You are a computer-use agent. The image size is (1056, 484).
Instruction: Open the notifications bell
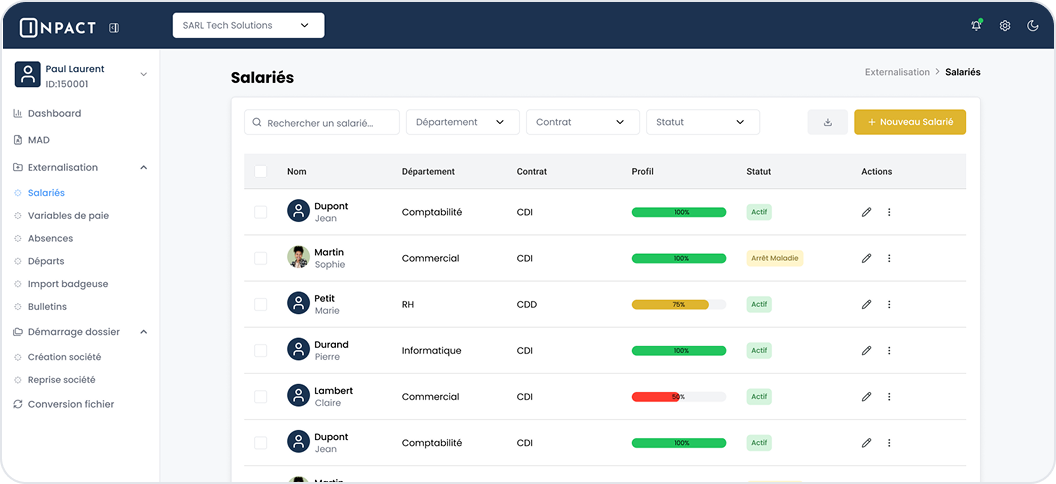tap(976, 26)
